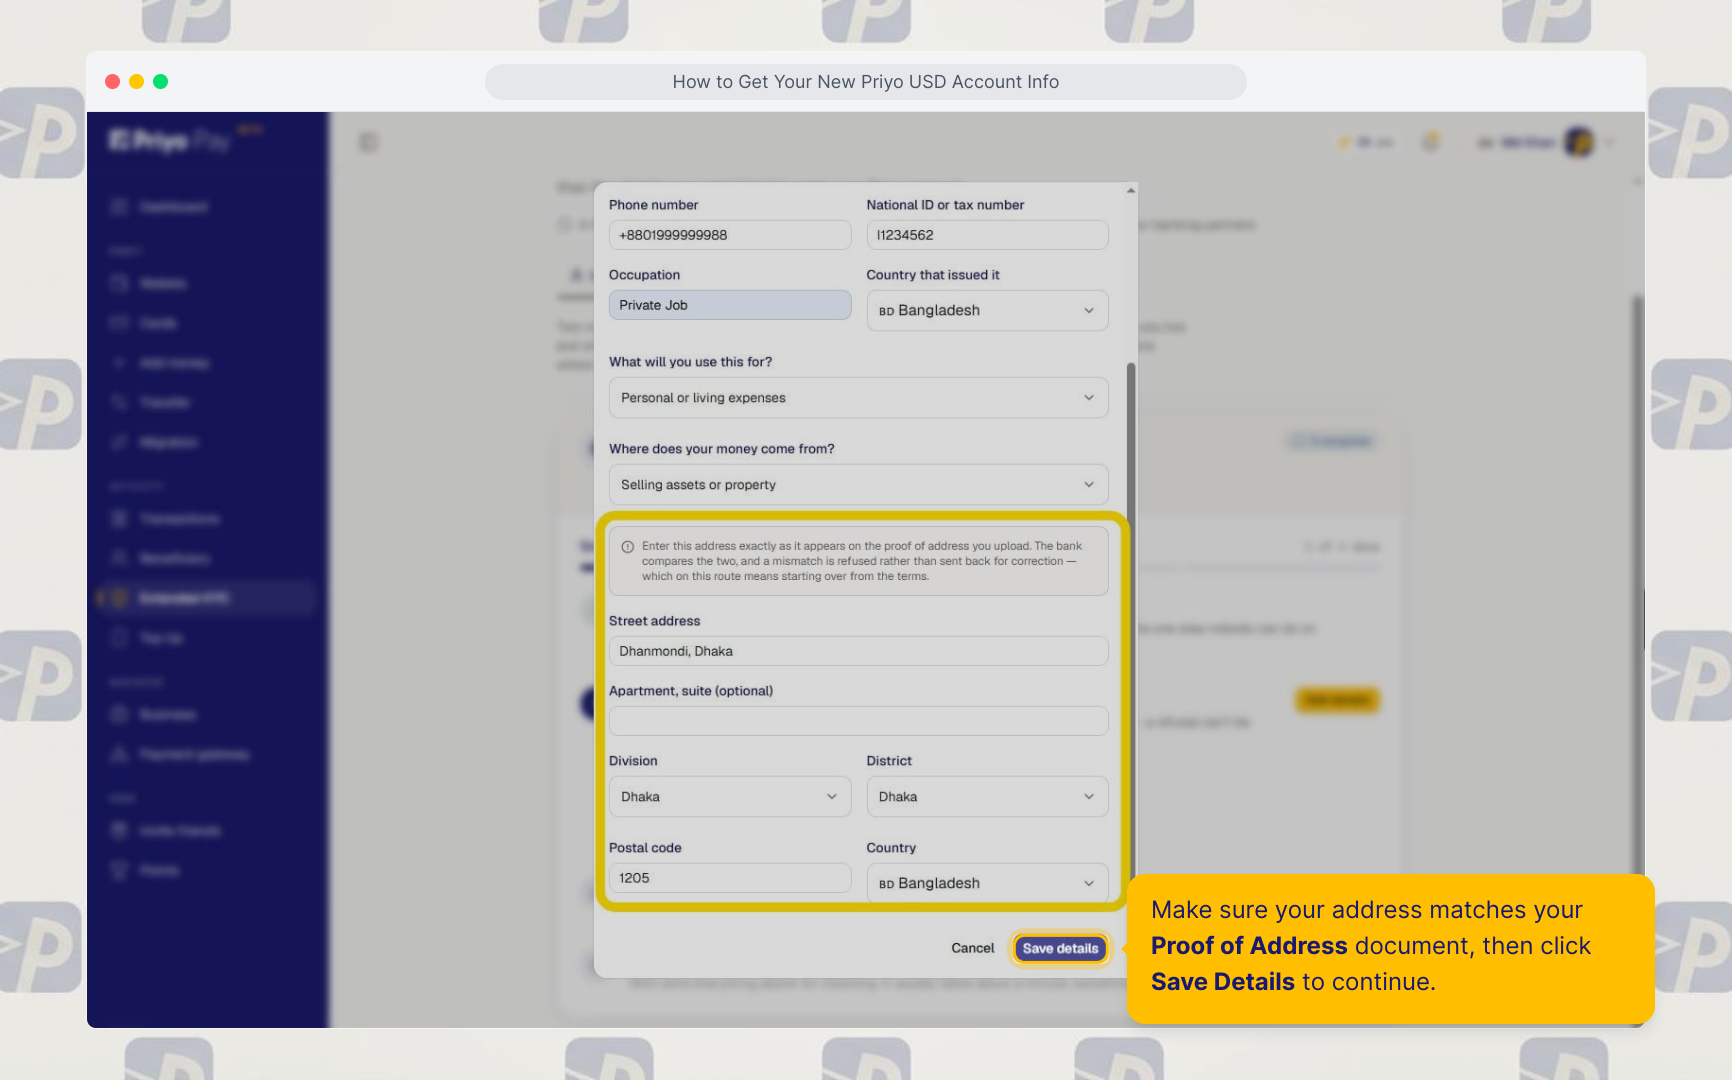Click the Cancel button

(972, 948)
